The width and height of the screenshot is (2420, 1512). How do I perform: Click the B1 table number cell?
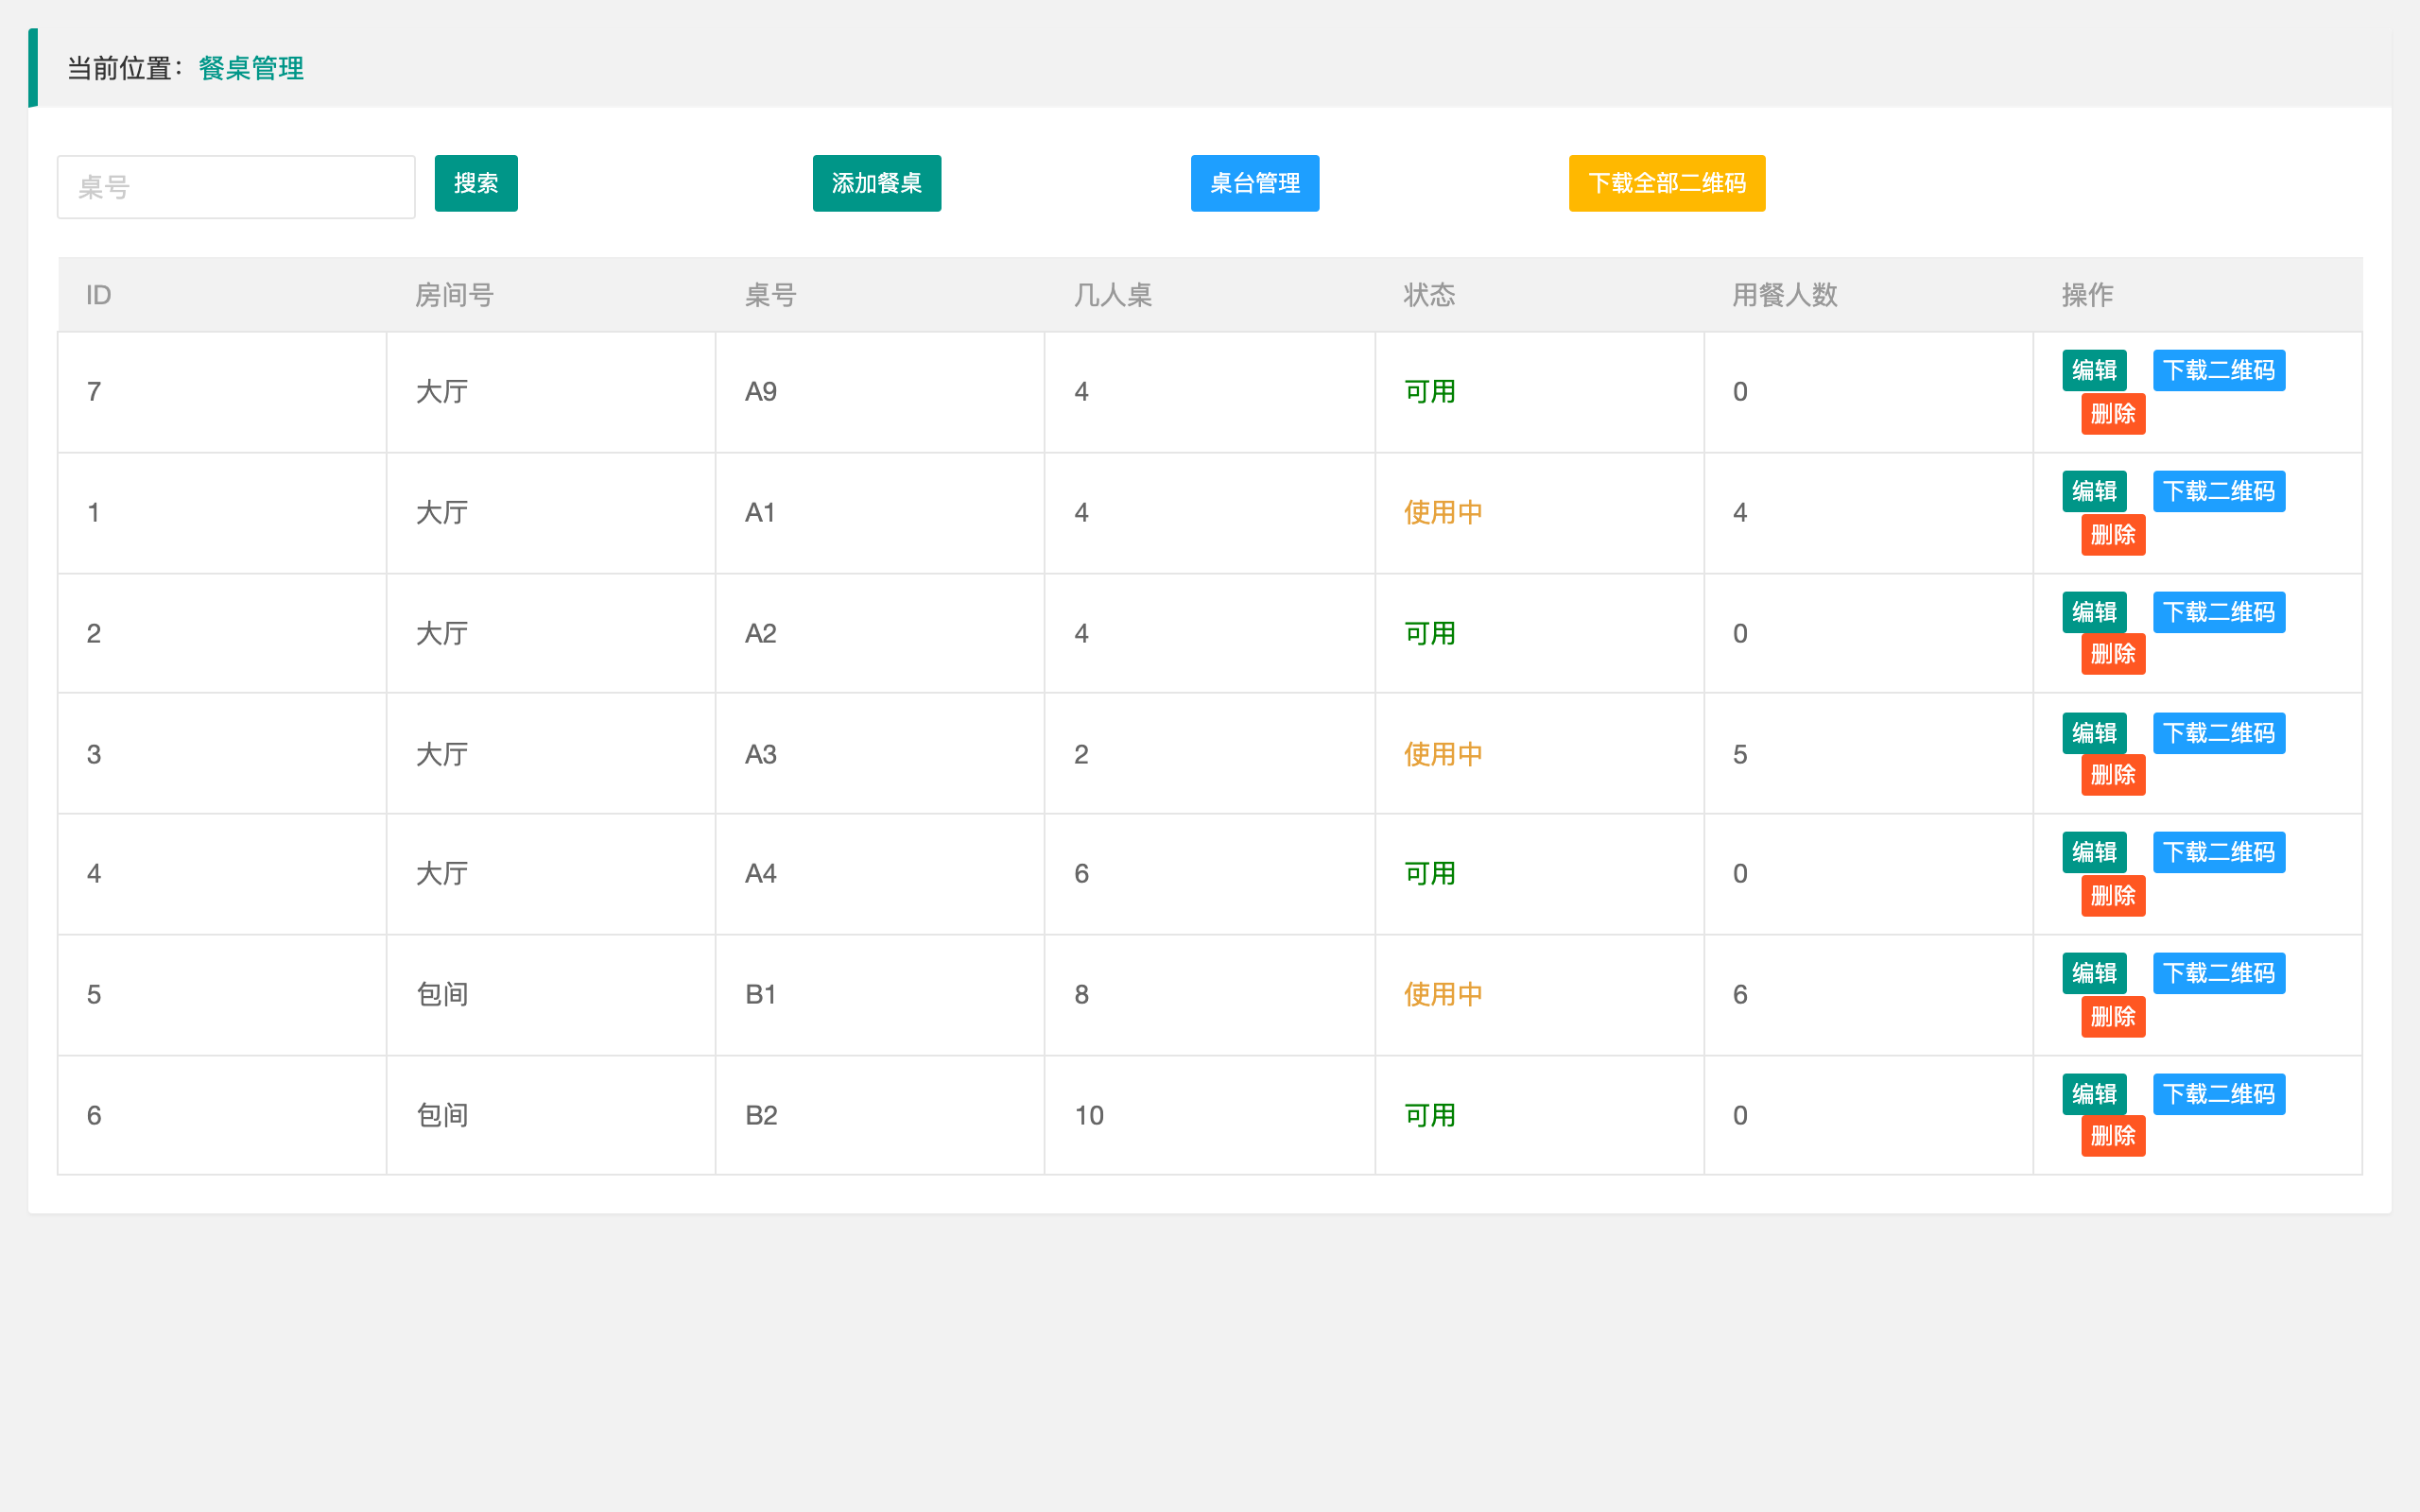(880, 995)
